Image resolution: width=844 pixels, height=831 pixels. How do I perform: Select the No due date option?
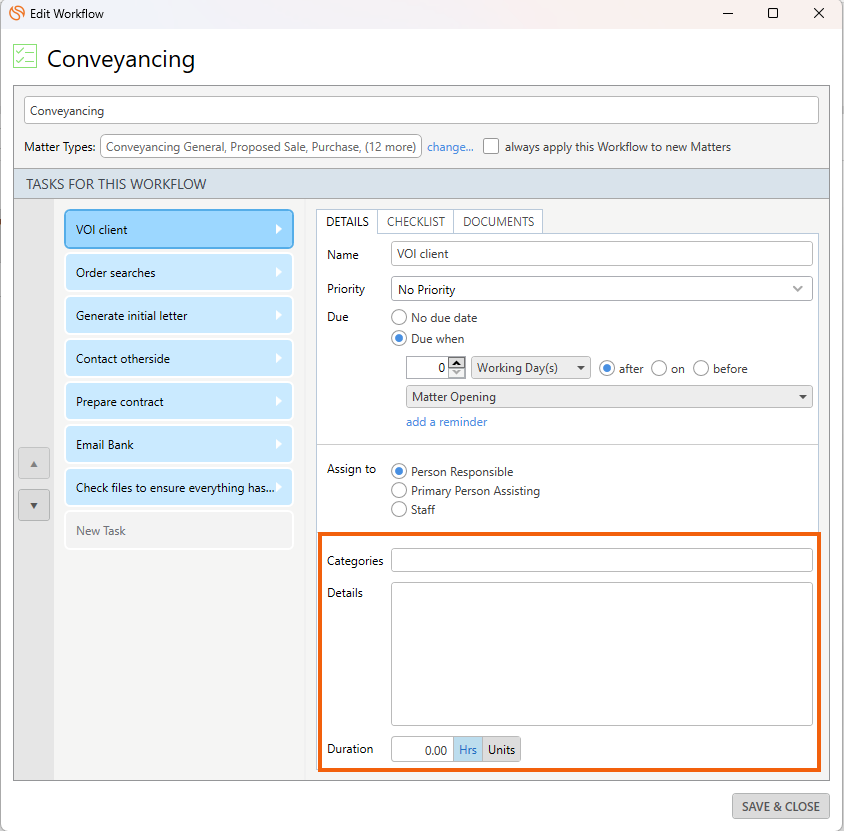[399, 318]
